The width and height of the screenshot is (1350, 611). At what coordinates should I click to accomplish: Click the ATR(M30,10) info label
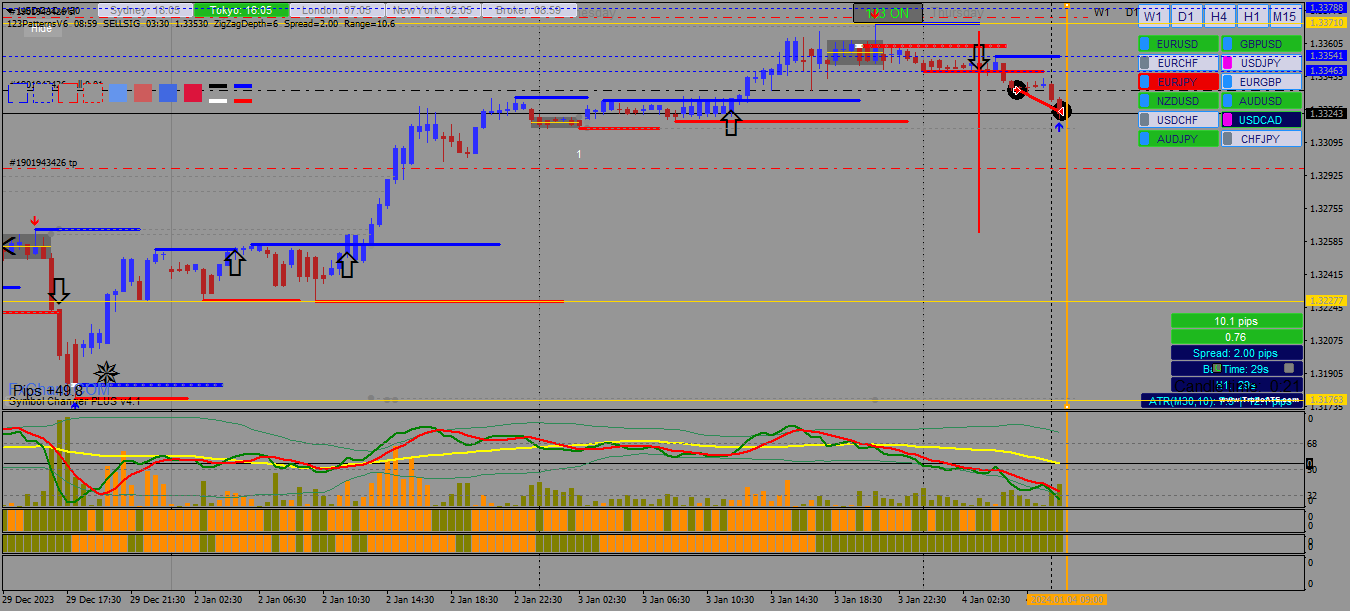pos(1222,400)
